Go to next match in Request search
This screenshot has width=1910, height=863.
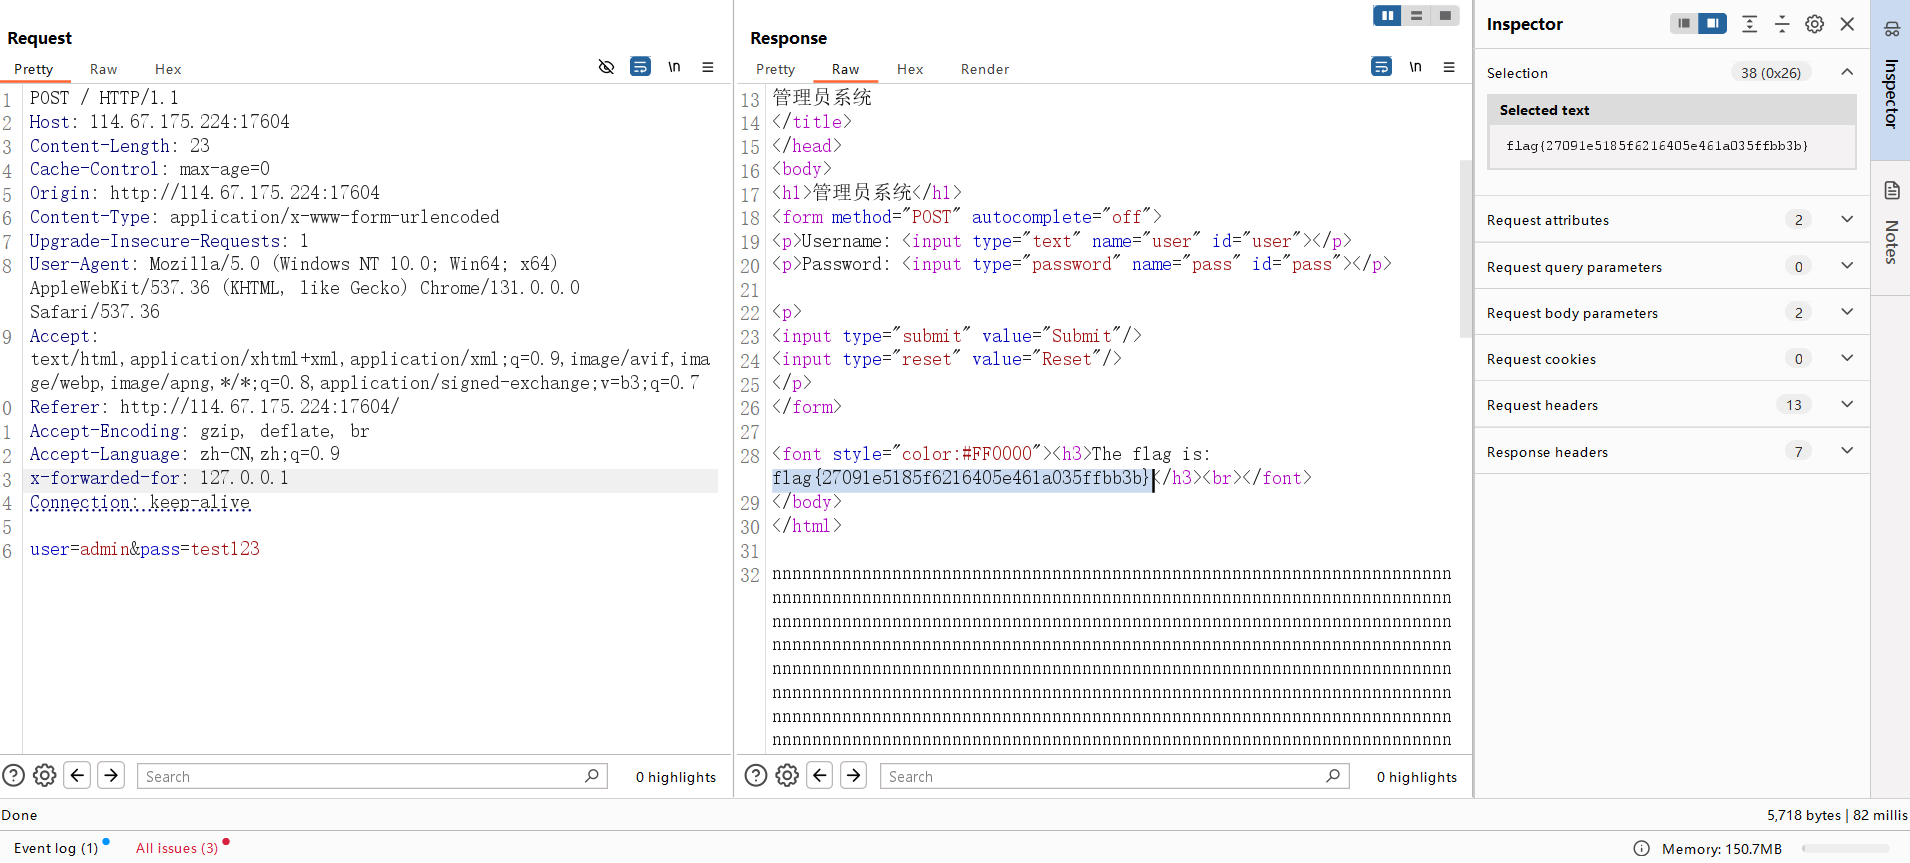(x=111, y=775)
